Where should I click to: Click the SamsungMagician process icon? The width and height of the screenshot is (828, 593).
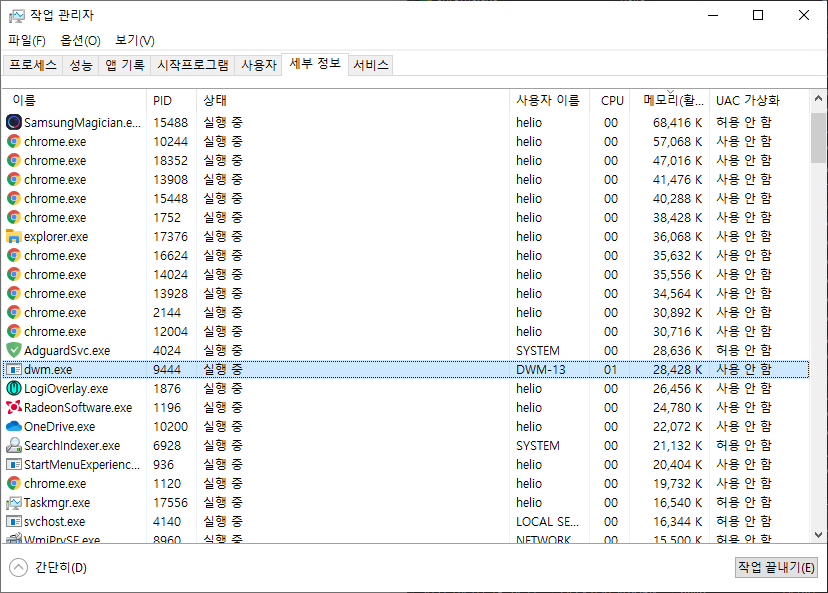pyautogui.click(x=14, y=123)
